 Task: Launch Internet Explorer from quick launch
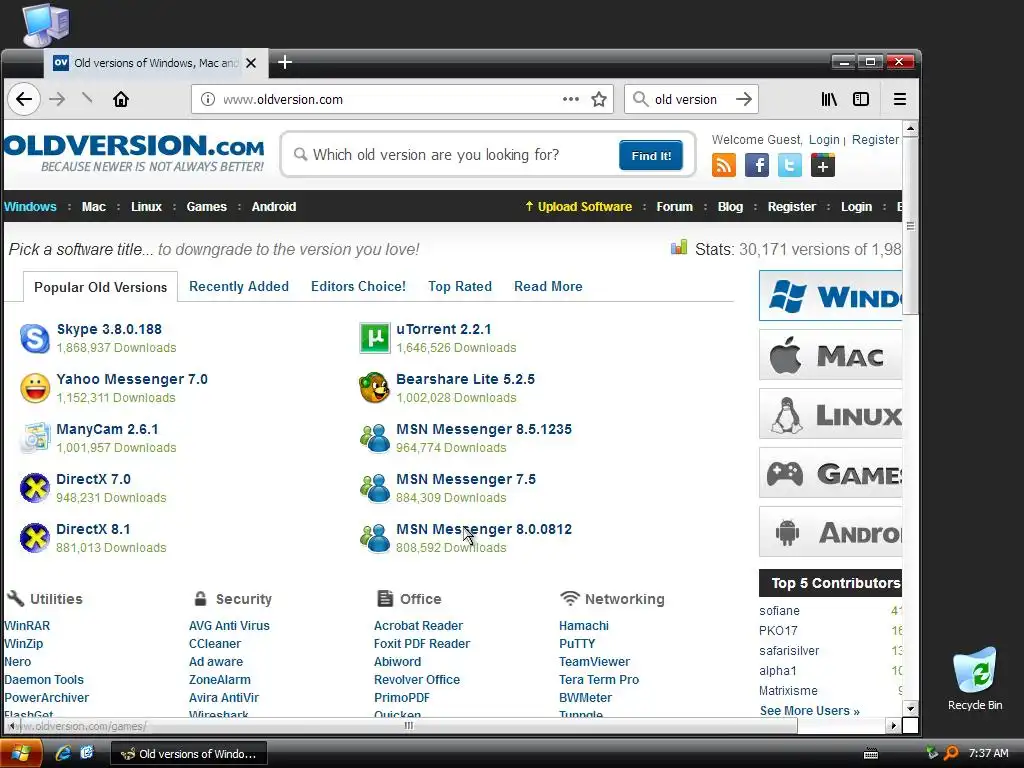tap(63, 753)
